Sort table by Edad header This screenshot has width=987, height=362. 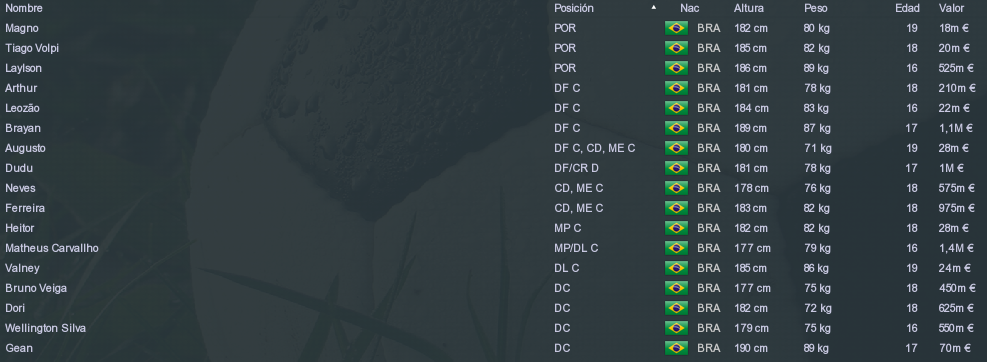coord(907,8)
